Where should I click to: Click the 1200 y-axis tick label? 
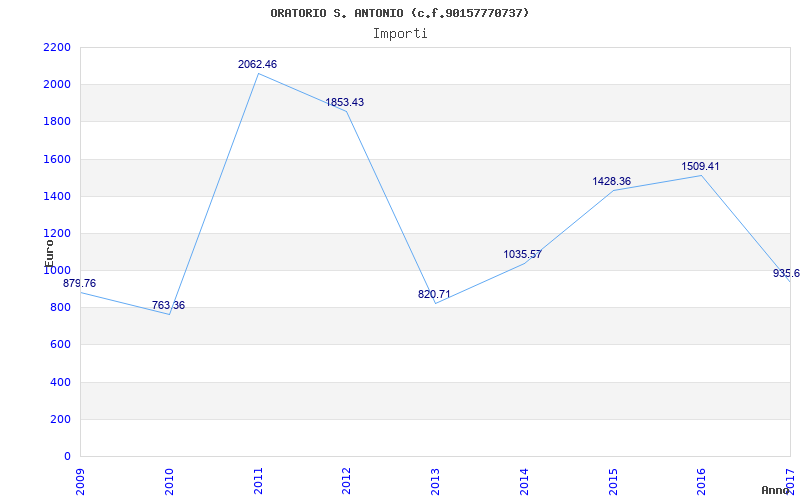click(x=57, y=234)
